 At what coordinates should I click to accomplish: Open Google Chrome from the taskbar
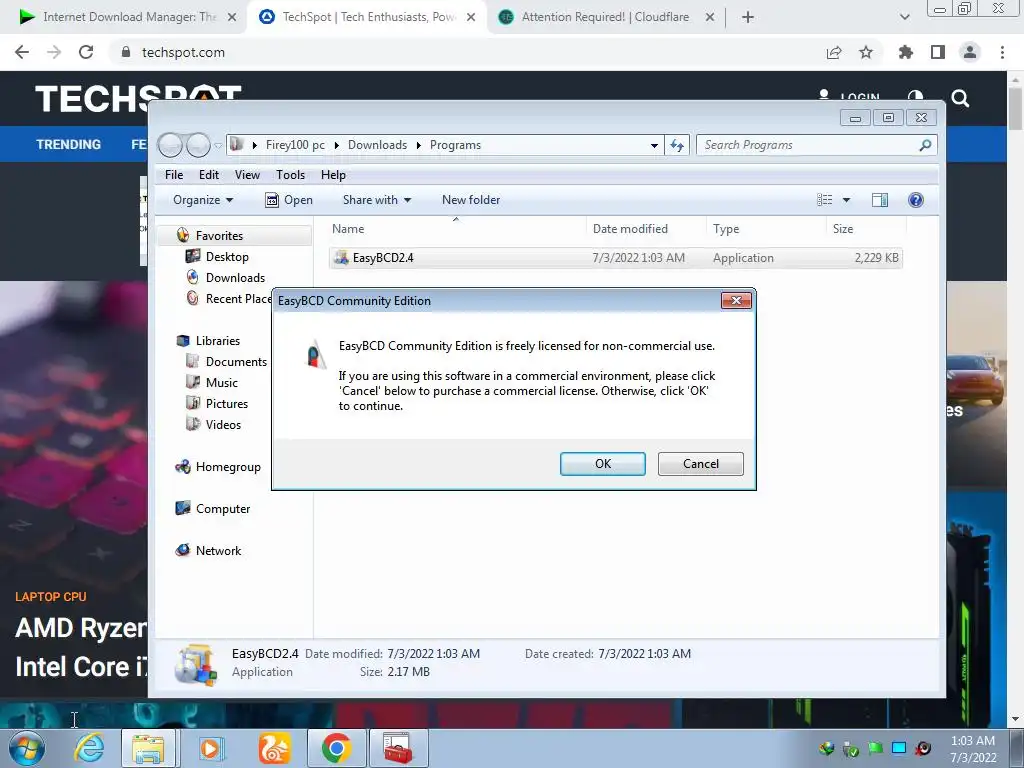tap(336, 748)
